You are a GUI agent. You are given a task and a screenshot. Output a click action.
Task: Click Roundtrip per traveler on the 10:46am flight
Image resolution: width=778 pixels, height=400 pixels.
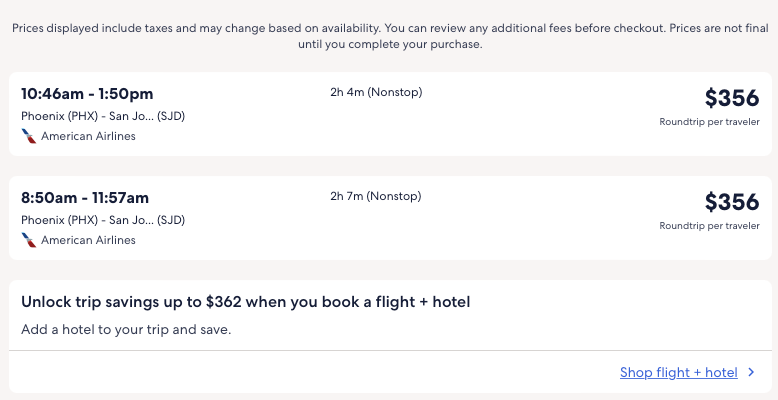point(709,122)
